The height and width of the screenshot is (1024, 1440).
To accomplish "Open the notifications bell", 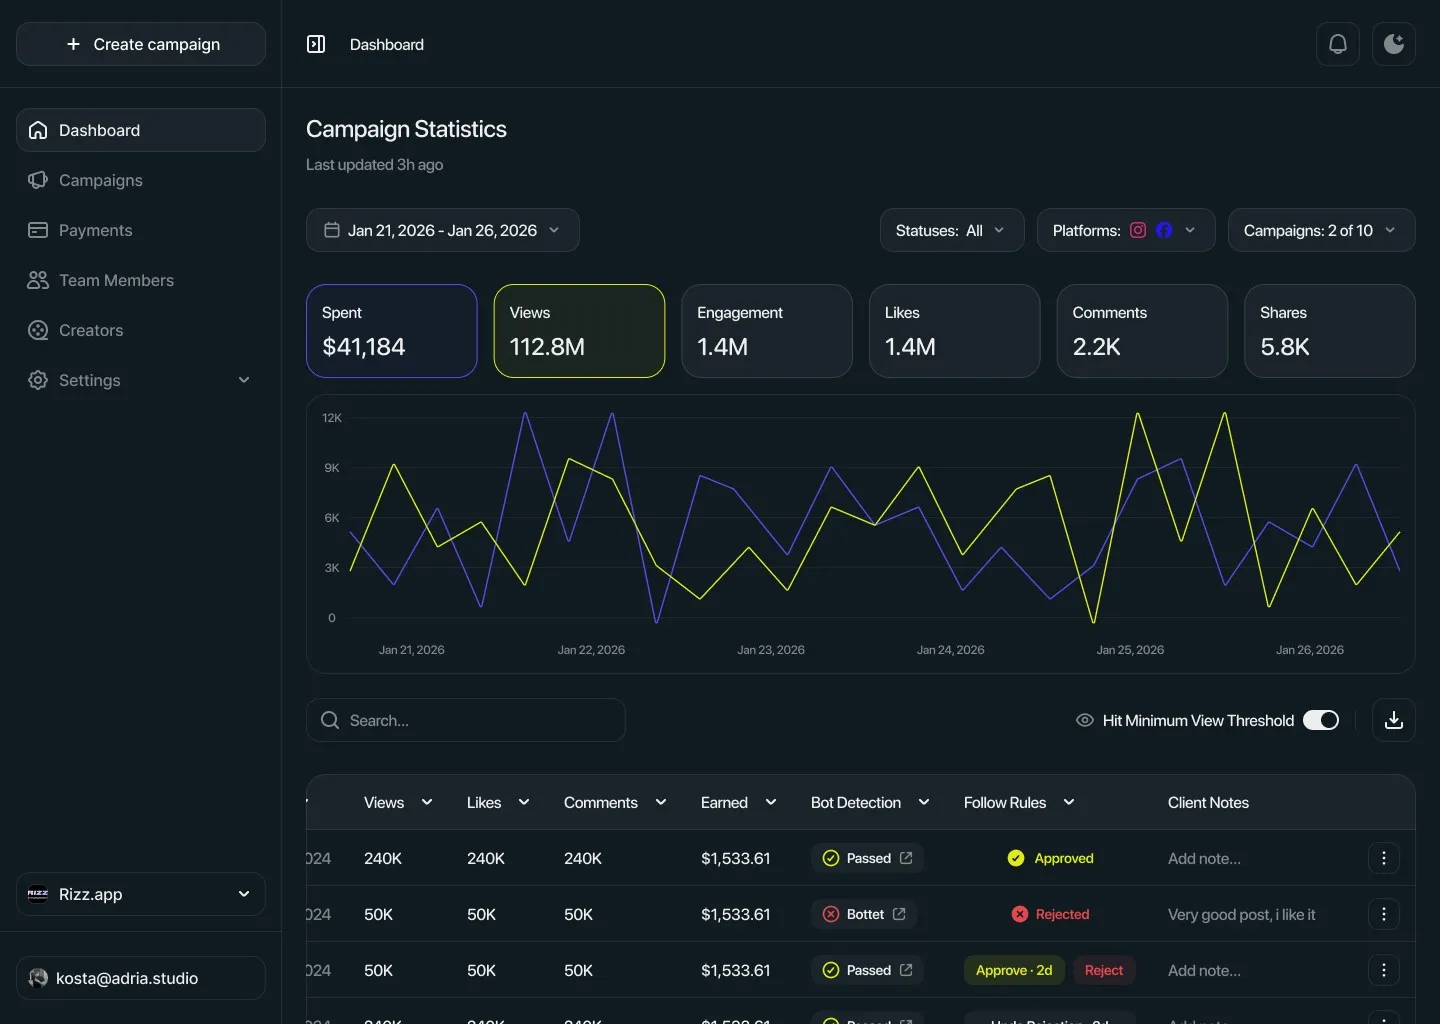I will pyautogui.click(x=1337, y=44).
